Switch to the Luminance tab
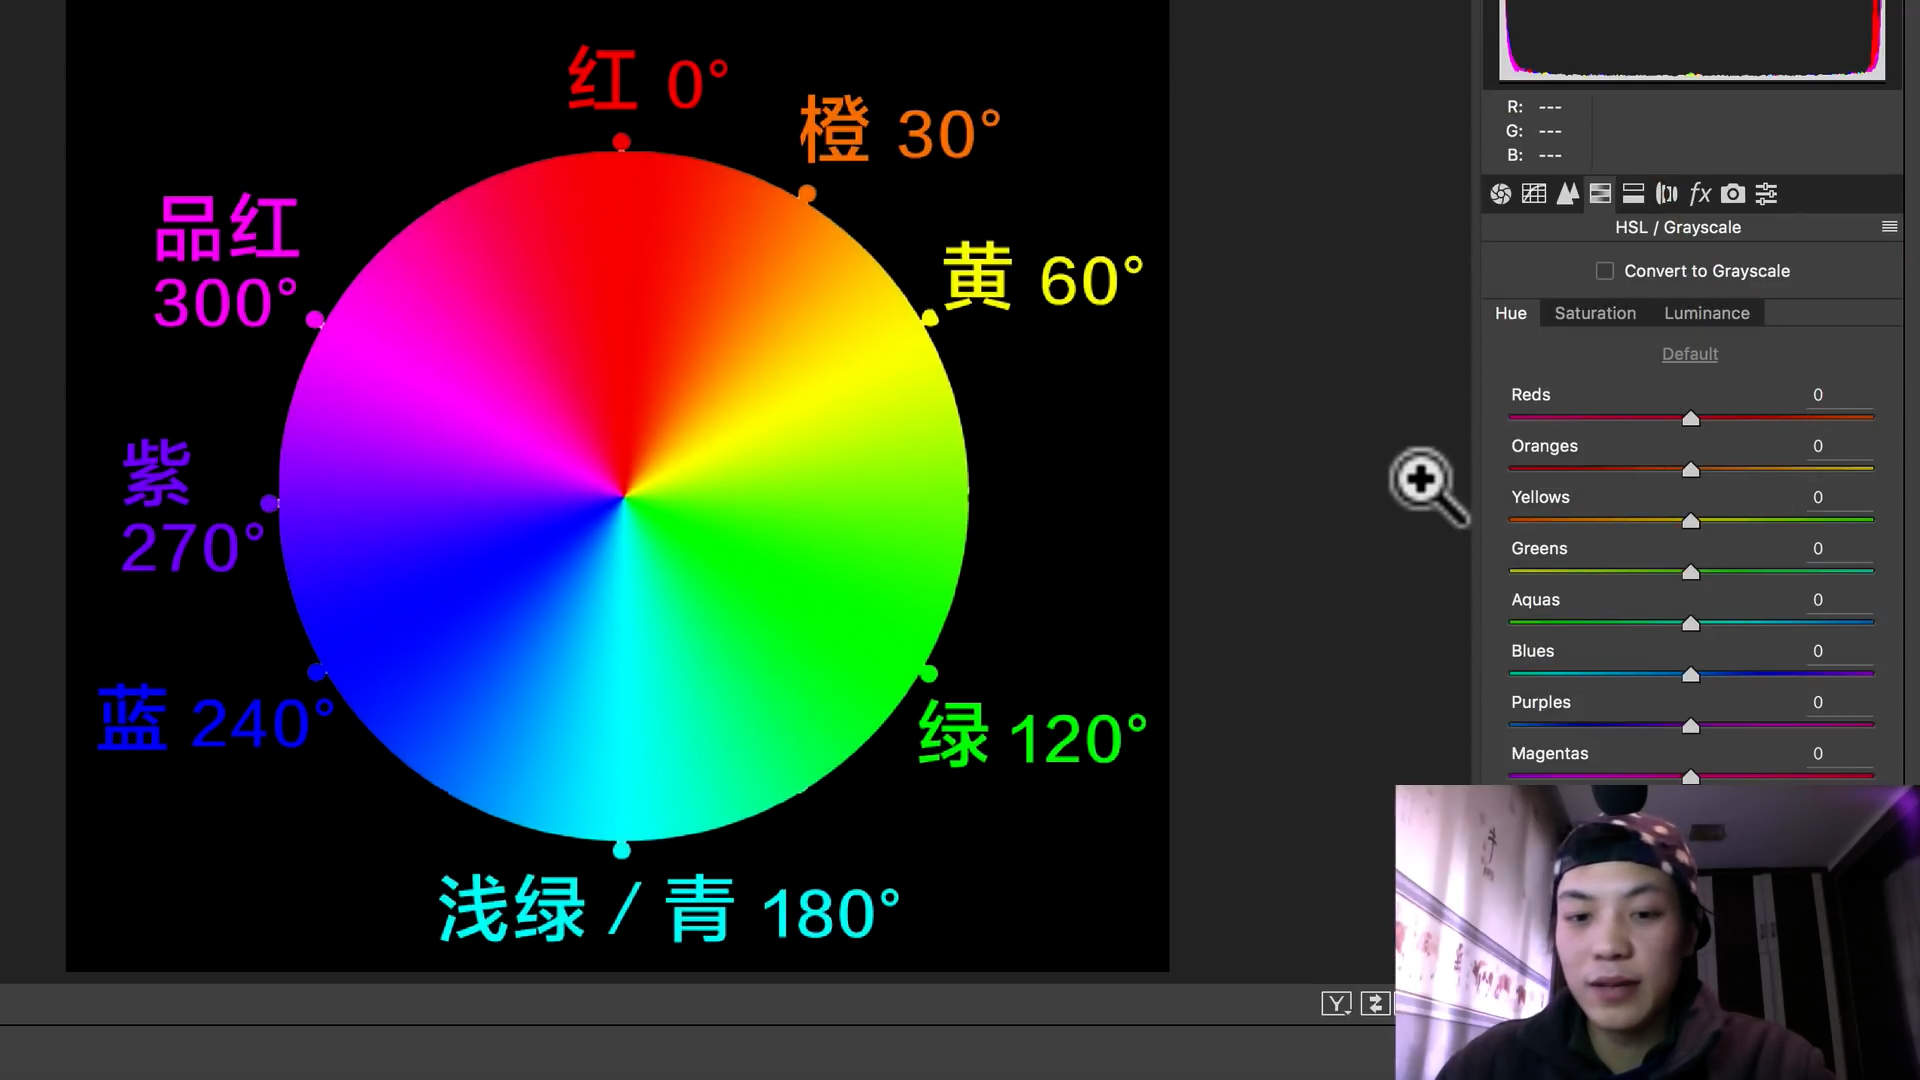 click(1706, 313)
